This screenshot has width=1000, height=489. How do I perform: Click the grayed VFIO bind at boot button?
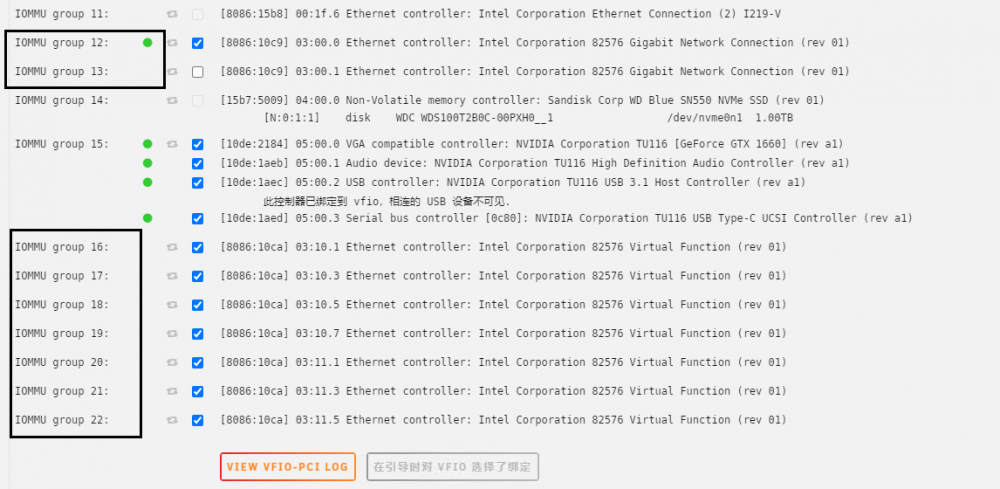tap(453, 467)
